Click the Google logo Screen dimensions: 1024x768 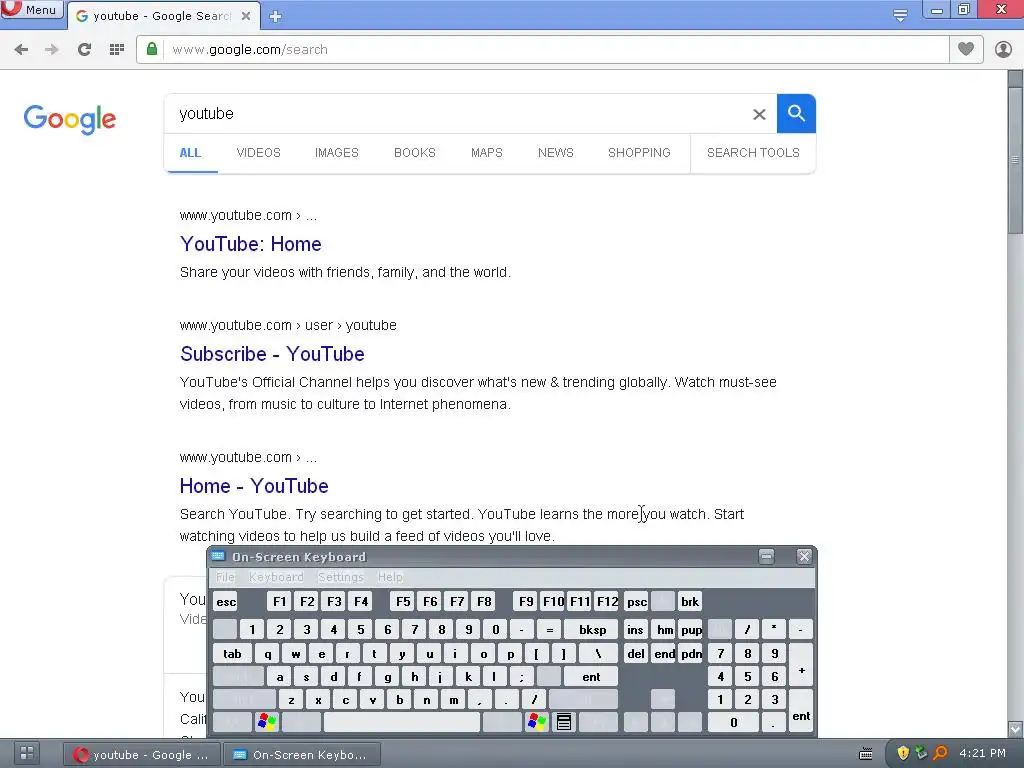click(69, 119)
